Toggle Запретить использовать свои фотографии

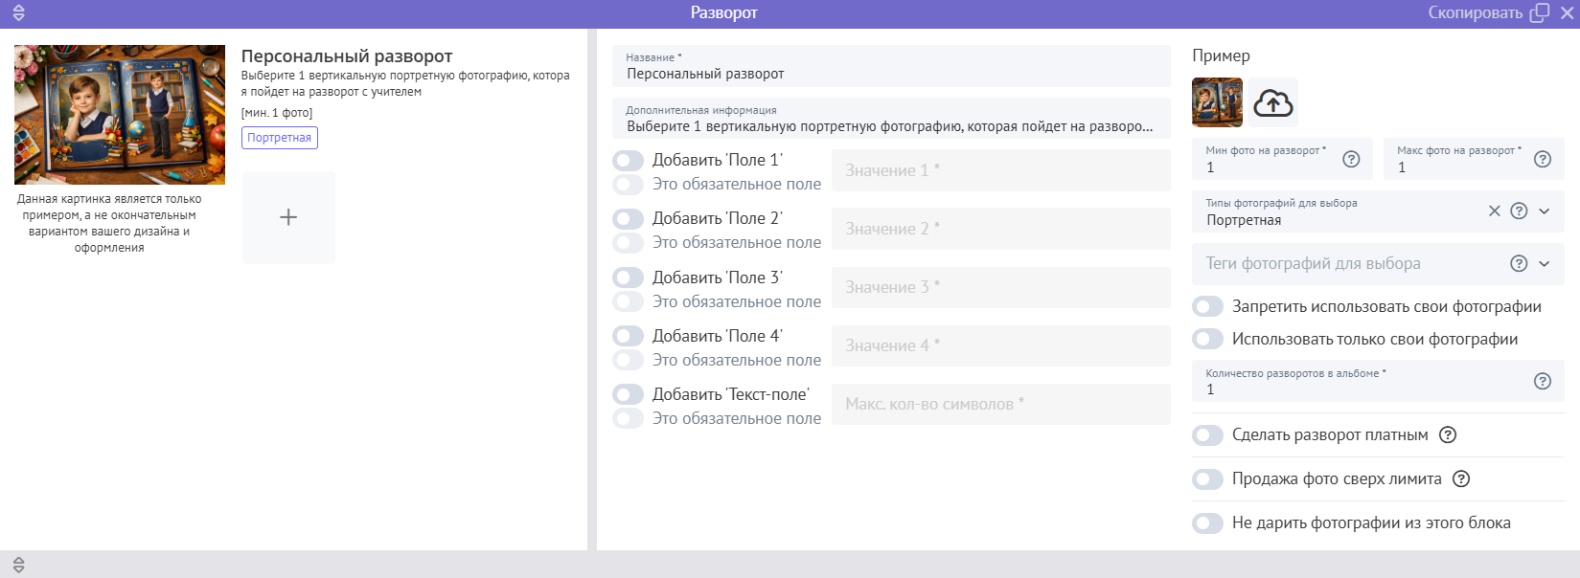tap(1208, 307)
